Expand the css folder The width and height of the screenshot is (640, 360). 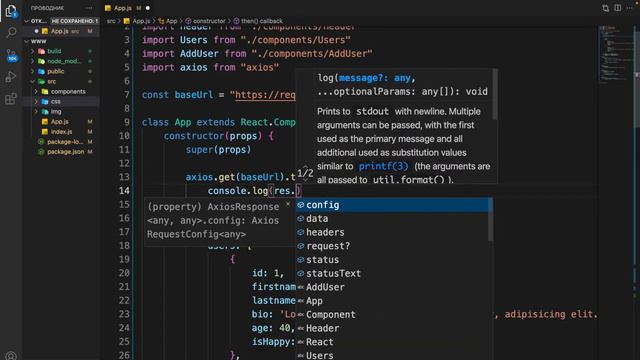tap(36, 102)
